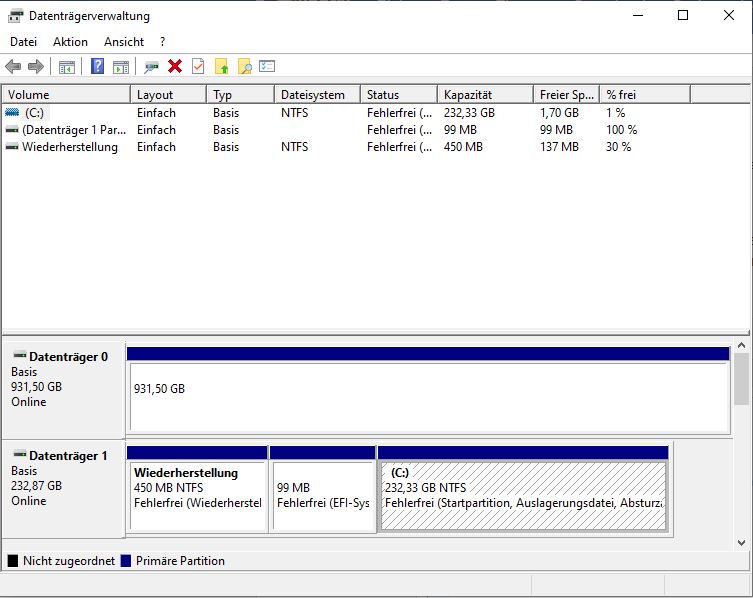Select the 99 MB EFI system partition block
This screenshot has height=598, width=753.
(323, 488)
